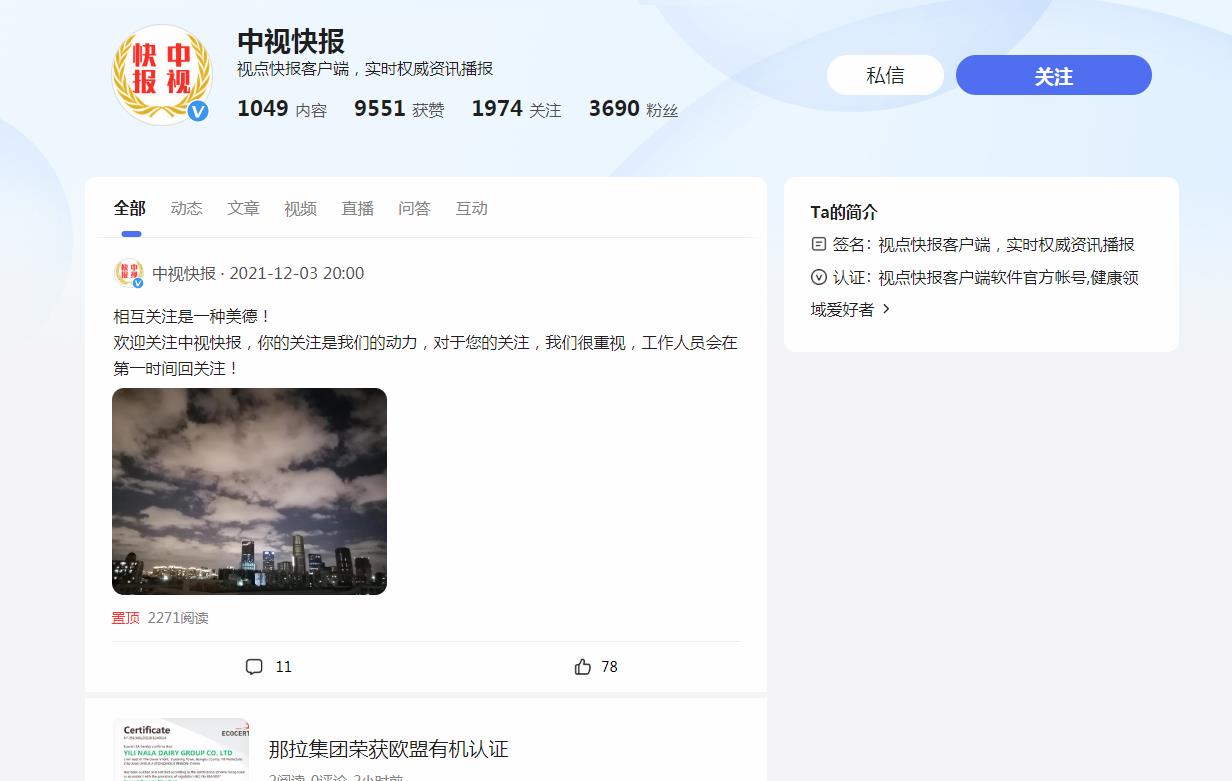1232x781 pixels.
Task: Click the blue verified badge on the large avatar
Action: (x=198, y=111)
